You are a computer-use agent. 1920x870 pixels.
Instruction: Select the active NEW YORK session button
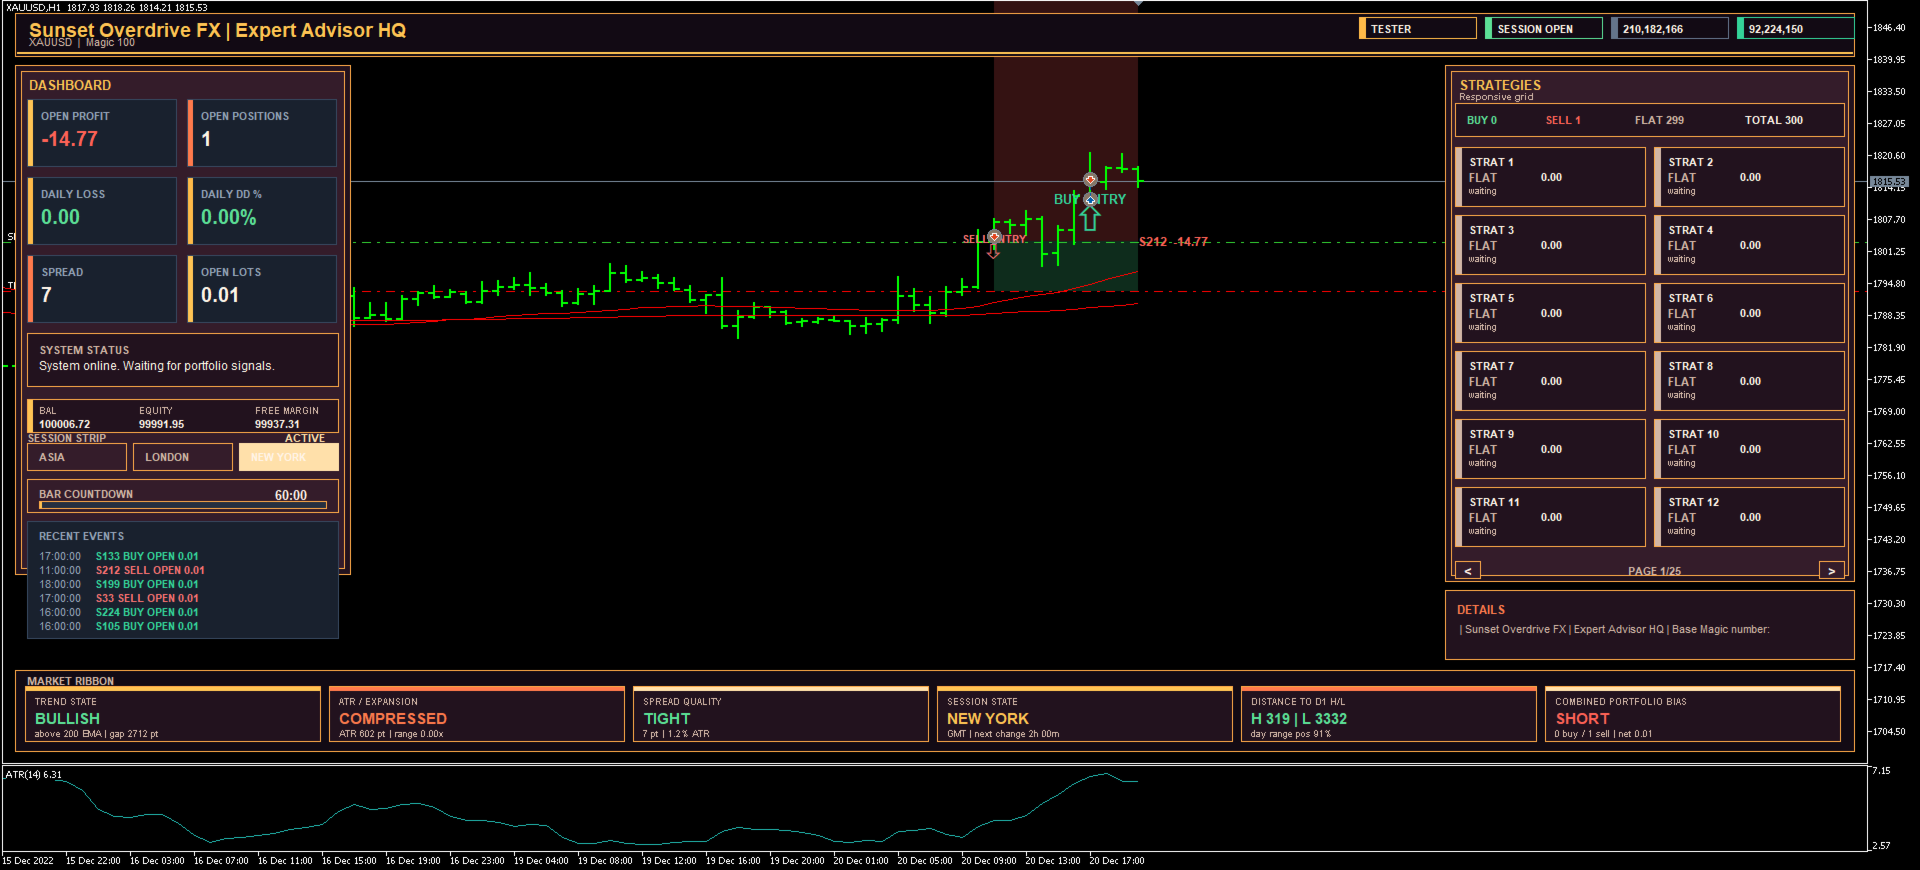coord(289,457)
